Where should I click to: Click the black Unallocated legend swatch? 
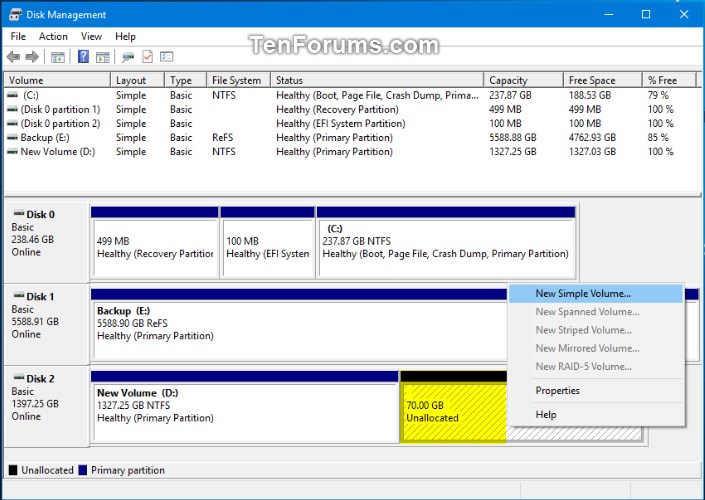pos(13,470)
